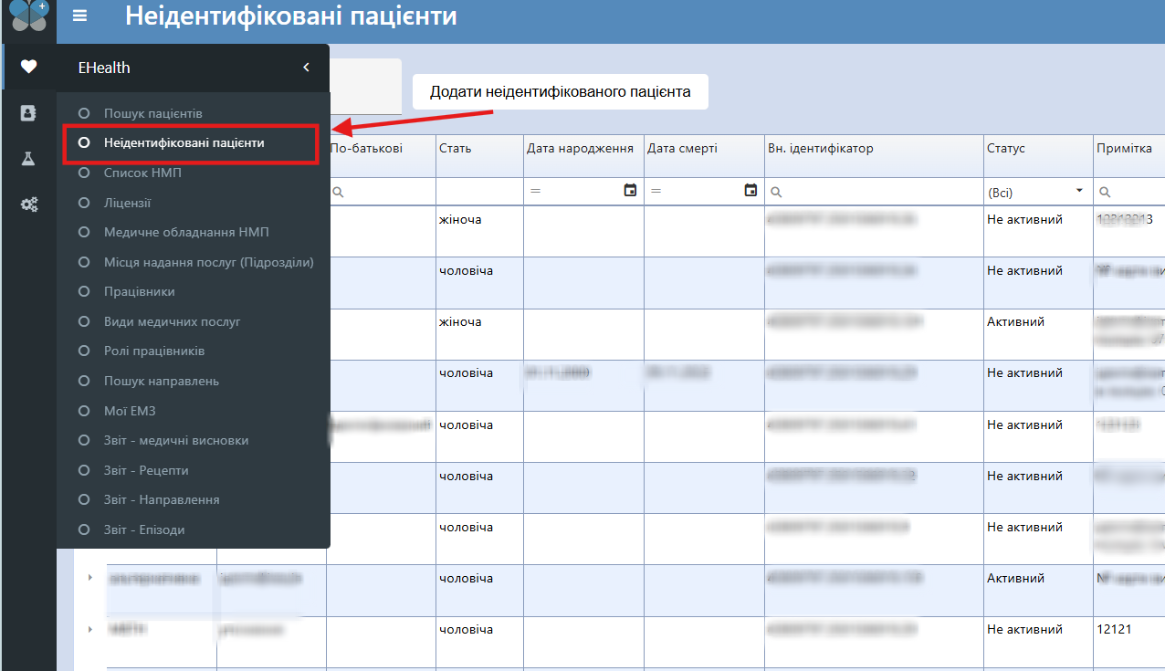Click the hamburger menu icon in header
This screenshot has height=671, width=1165.
click(x=79, y=16)
